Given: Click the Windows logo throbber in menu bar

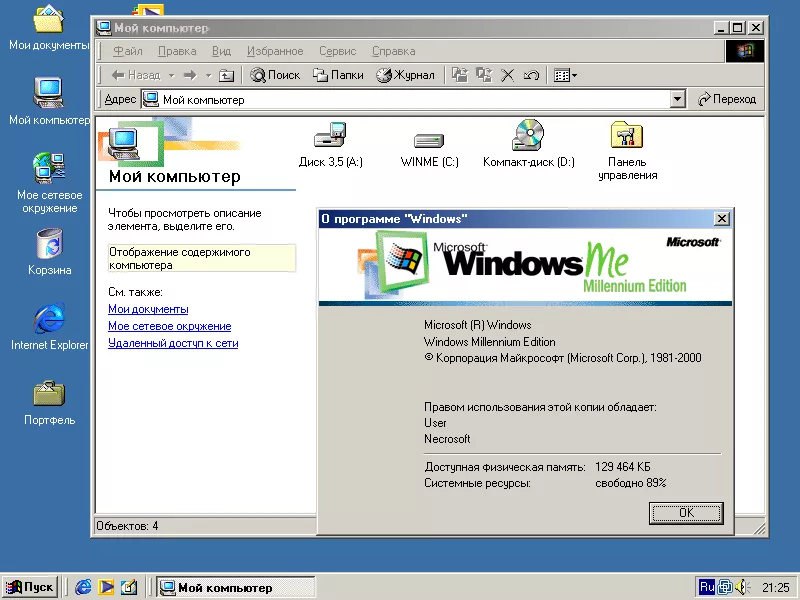Looking at the screenshot, I should pyautogui.click(x=744, y=51).
